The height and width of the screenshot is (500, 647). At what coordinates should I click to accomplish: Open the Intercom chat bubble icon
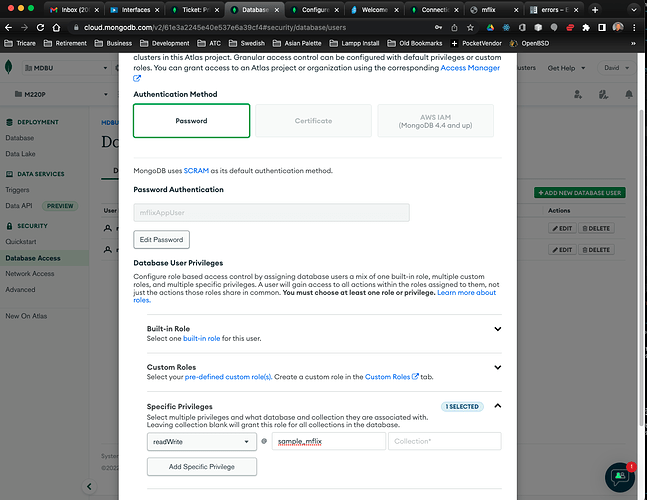(x=619, y=476)
